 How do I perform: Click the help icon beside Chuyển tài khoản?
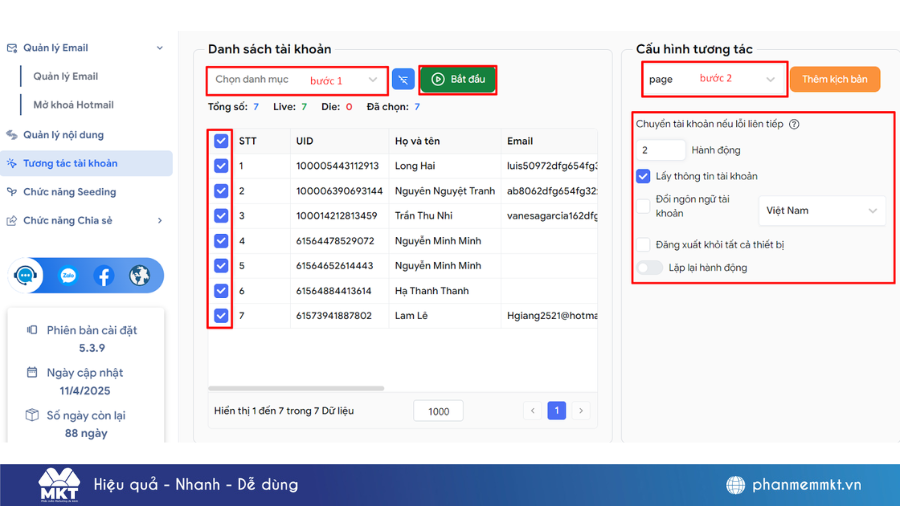794,124
